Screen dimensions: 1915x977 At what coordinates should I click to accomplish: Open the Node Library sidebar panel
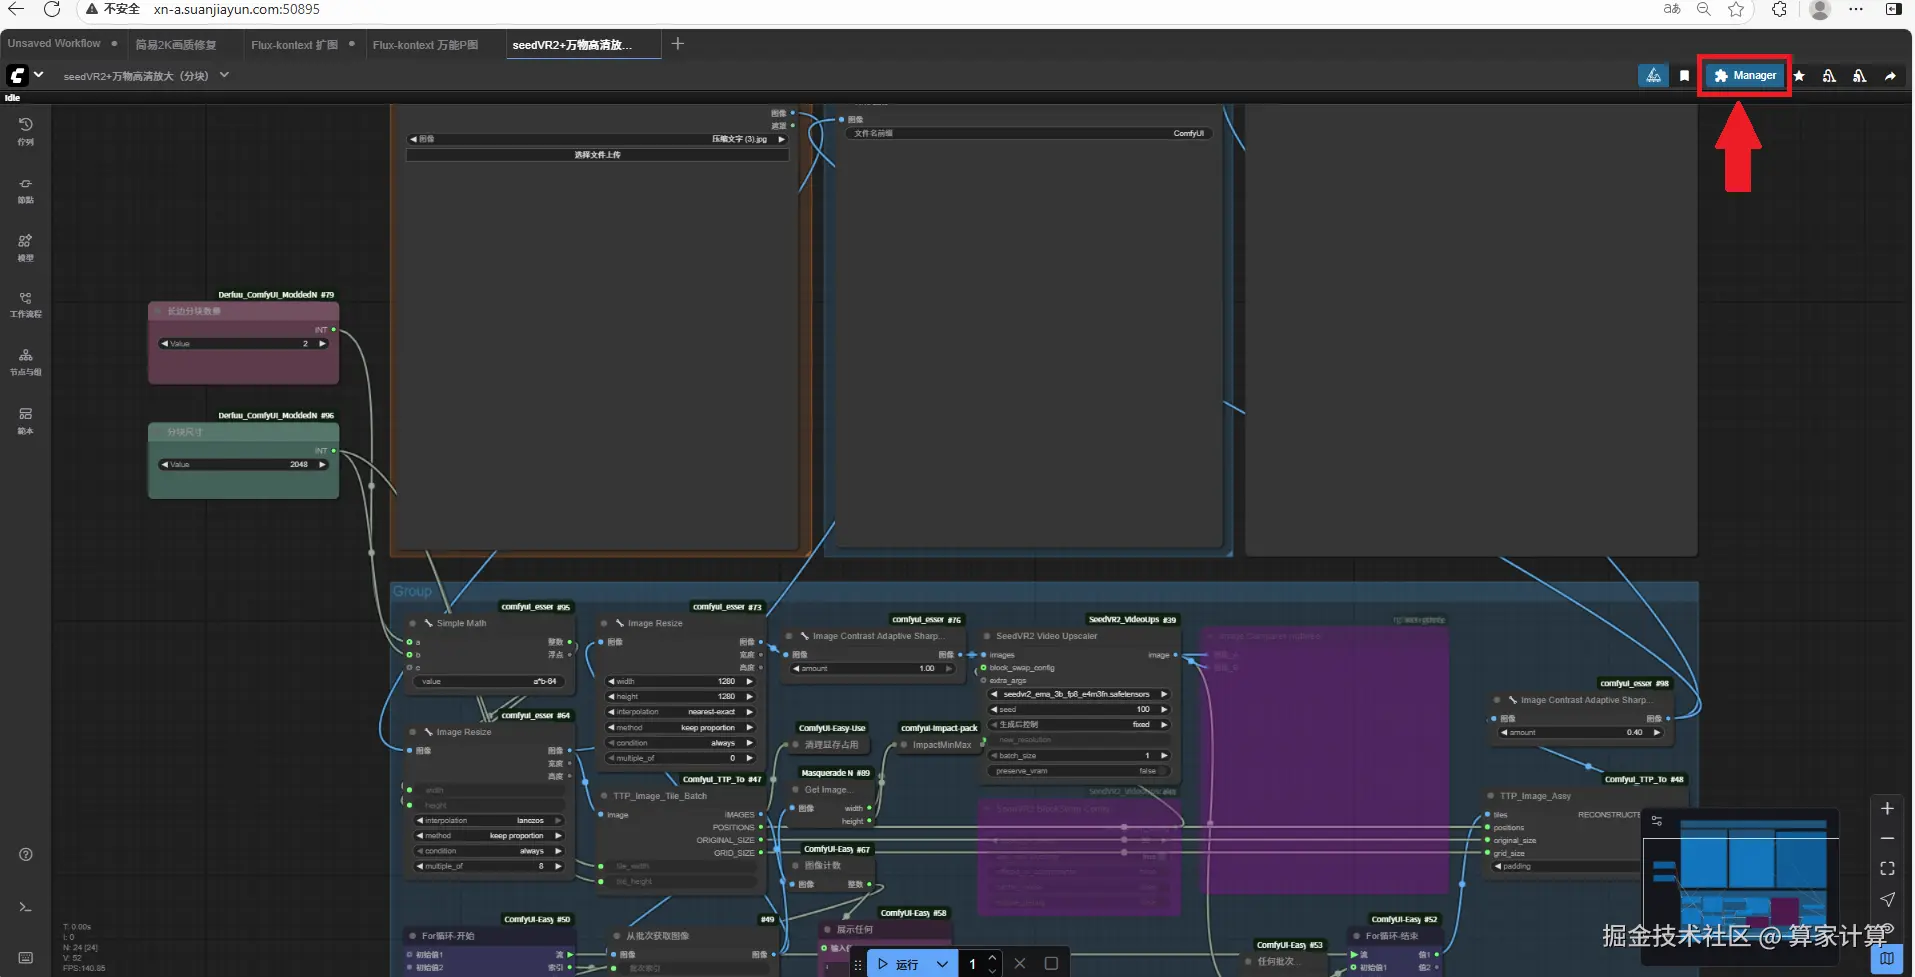26,190
